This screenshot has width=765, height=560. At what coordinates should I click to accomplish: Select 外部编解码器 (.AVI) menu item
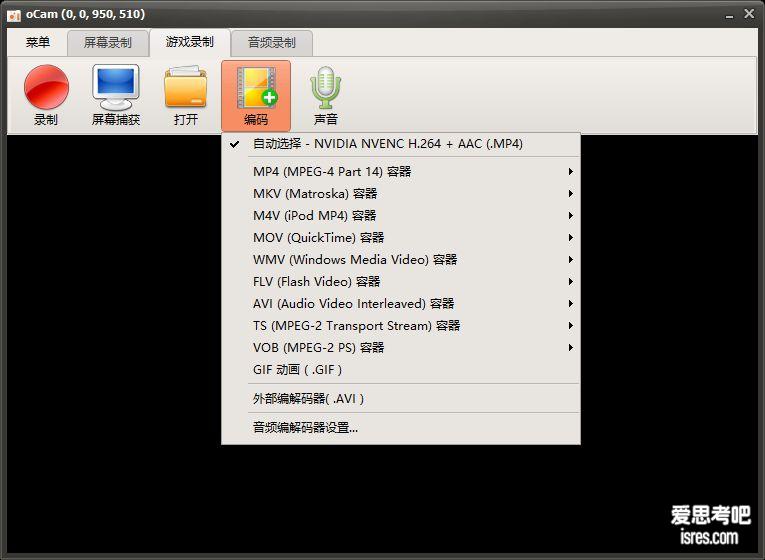pos(401,399)
